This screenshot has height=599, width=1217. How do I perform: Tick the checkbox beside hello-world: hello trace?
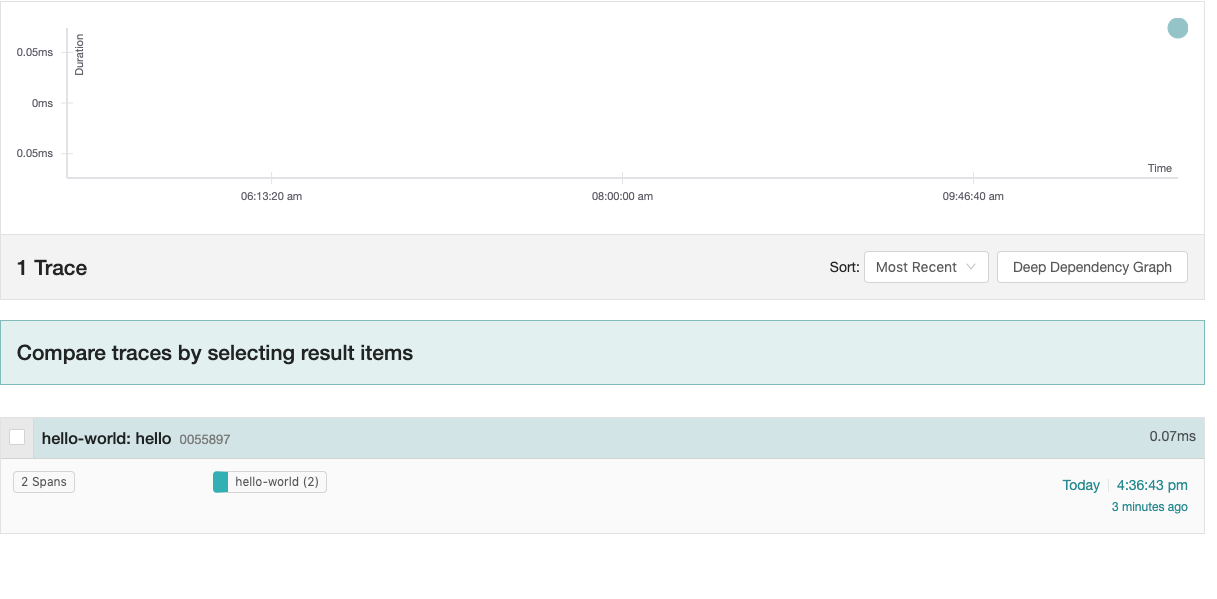(x=17, y=437)
